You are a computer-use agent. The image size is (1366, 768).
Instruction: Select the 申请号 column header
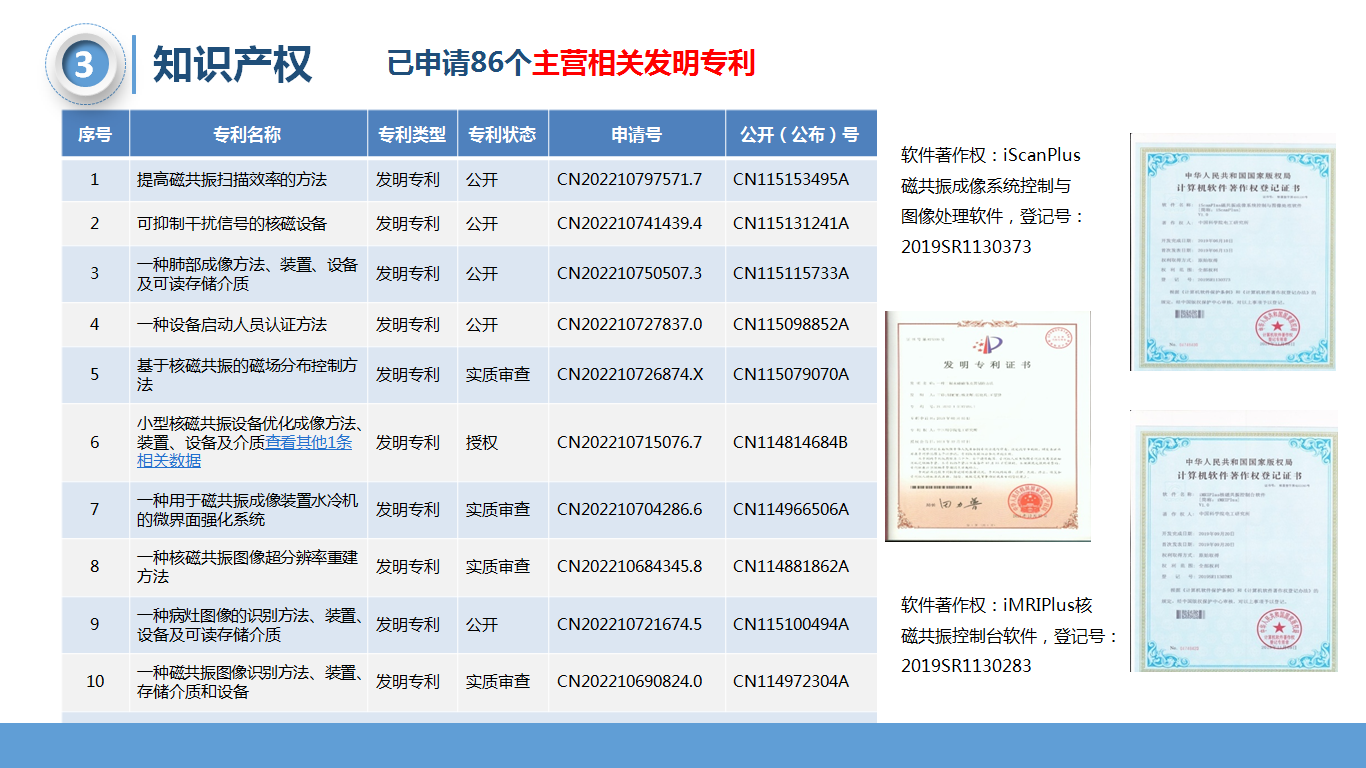click(636, 134)
